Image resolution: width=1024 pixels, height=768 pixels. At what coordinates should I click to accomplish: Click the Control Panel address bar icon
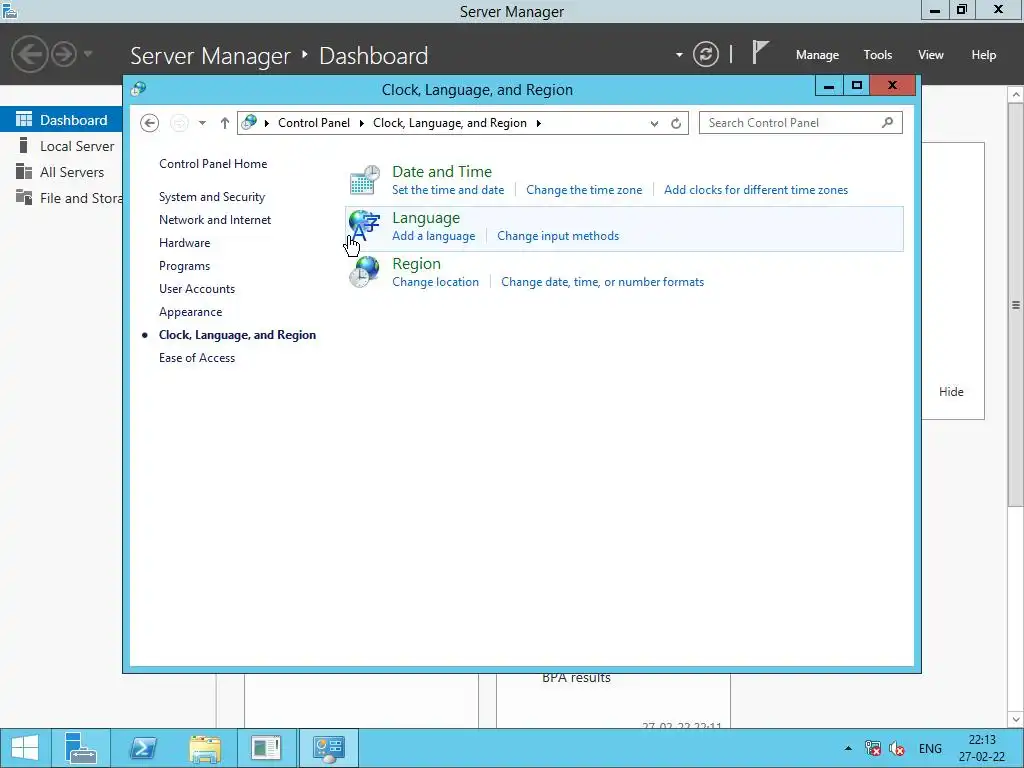249,122
